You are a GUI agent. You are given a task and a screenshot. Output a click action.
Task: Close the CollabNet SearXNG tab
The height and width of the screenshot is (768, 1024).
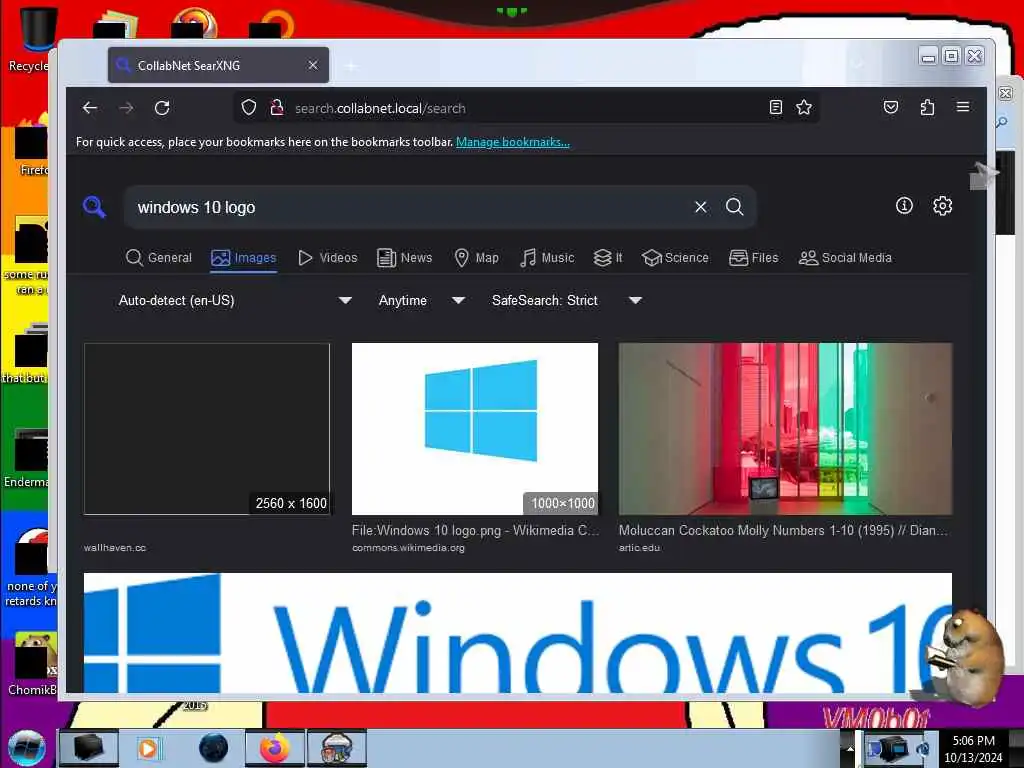[313, 65]
